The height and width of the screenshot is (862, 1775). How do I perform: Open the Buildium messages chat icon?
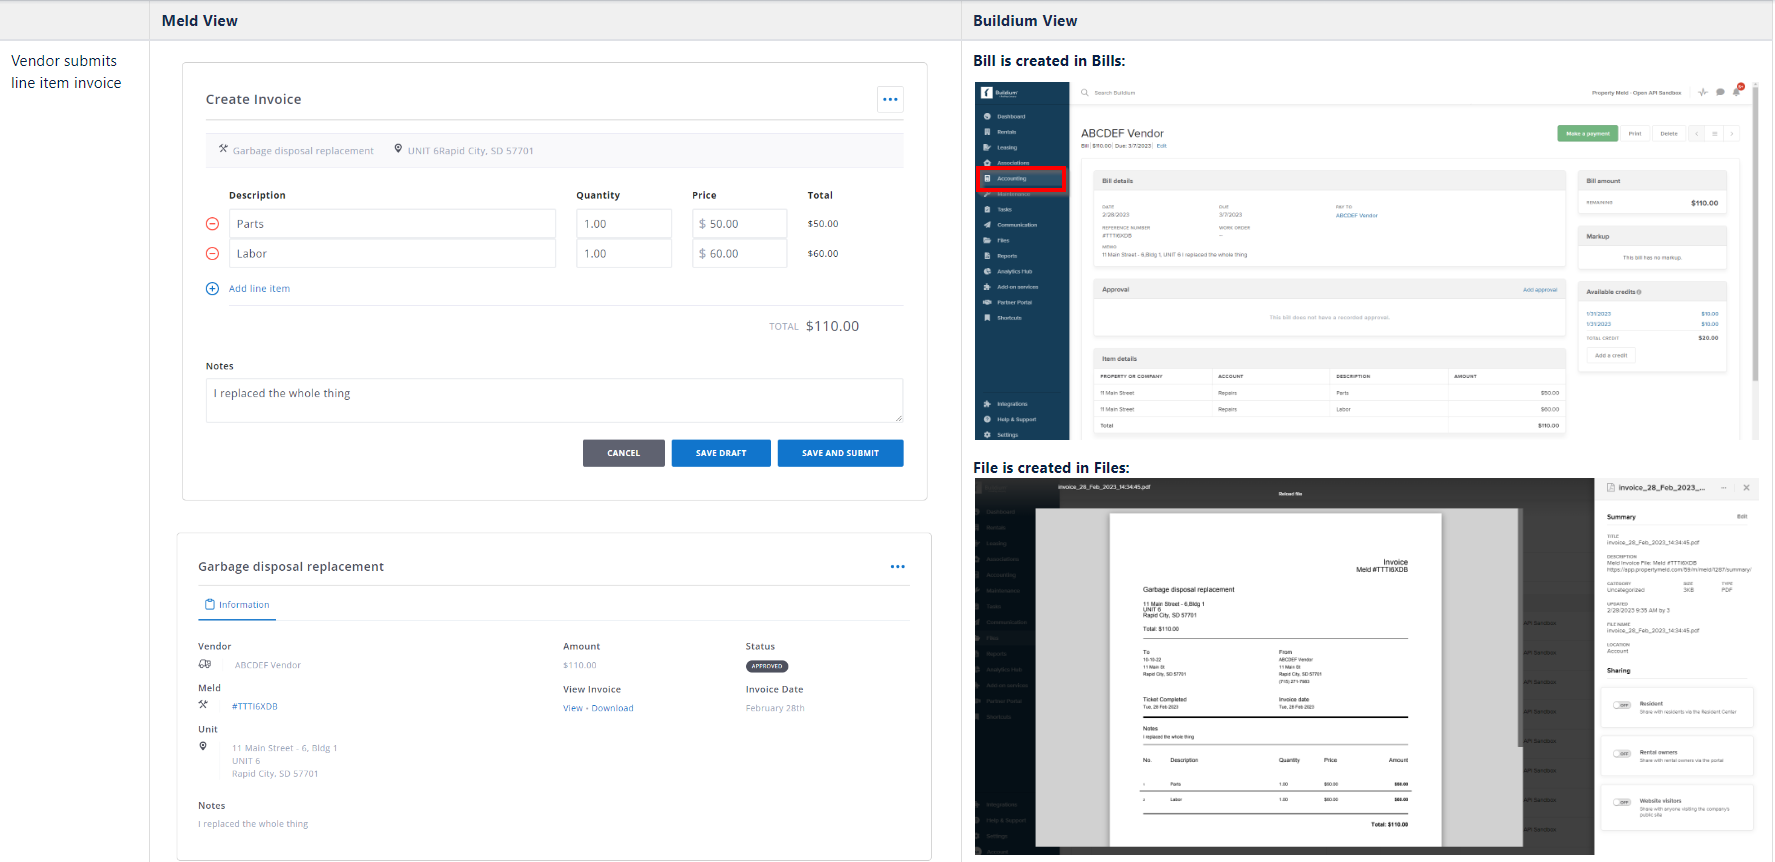point(1720,92)
